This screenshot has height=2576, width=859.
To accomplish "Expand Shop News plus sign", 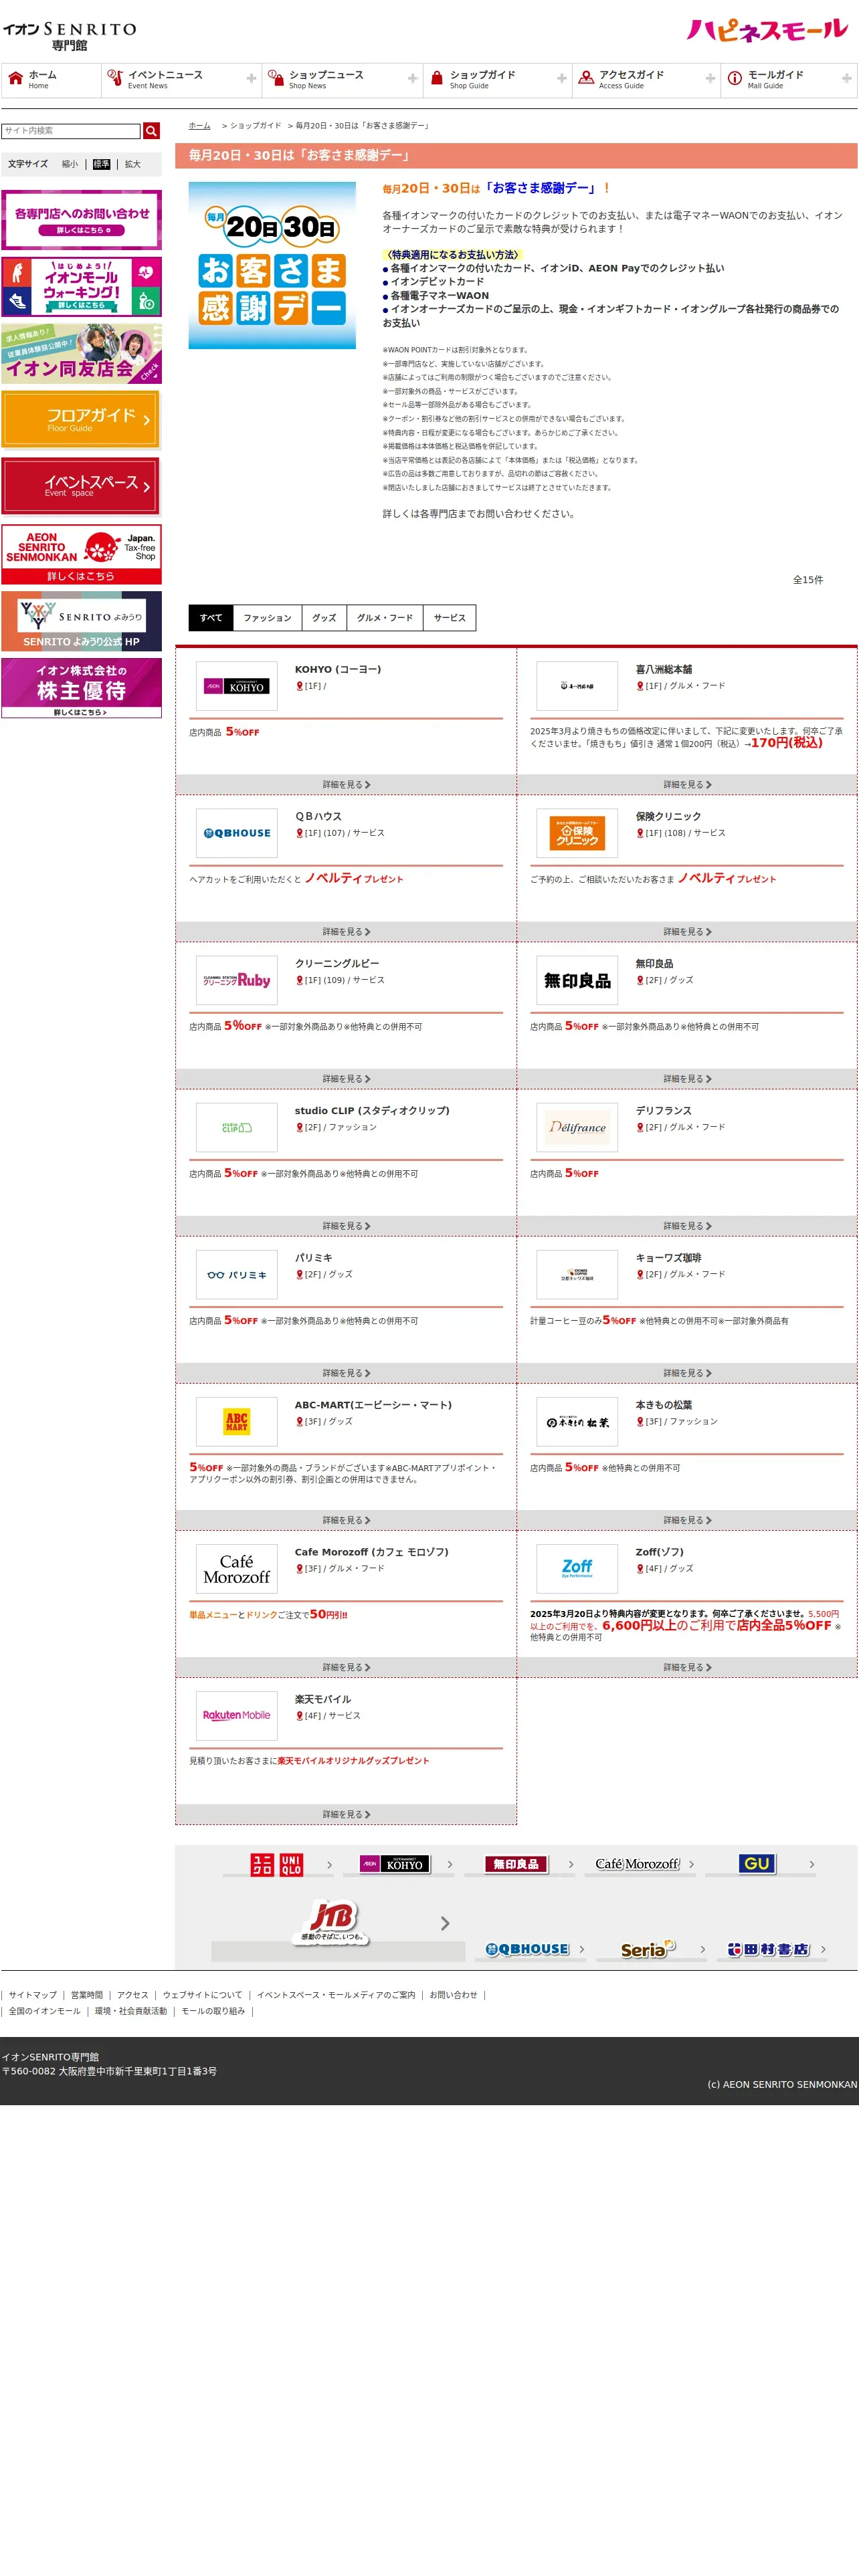I will (412, 79).
